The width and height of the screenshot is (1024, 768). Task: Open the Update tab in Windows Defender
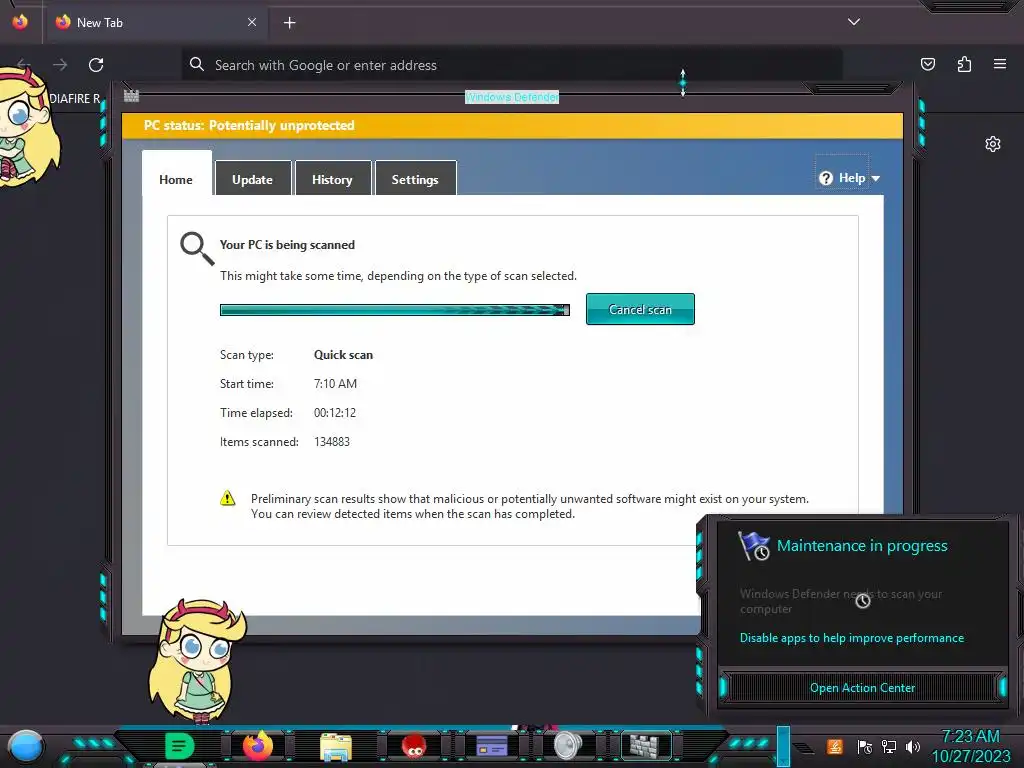(x=253, y=178)
